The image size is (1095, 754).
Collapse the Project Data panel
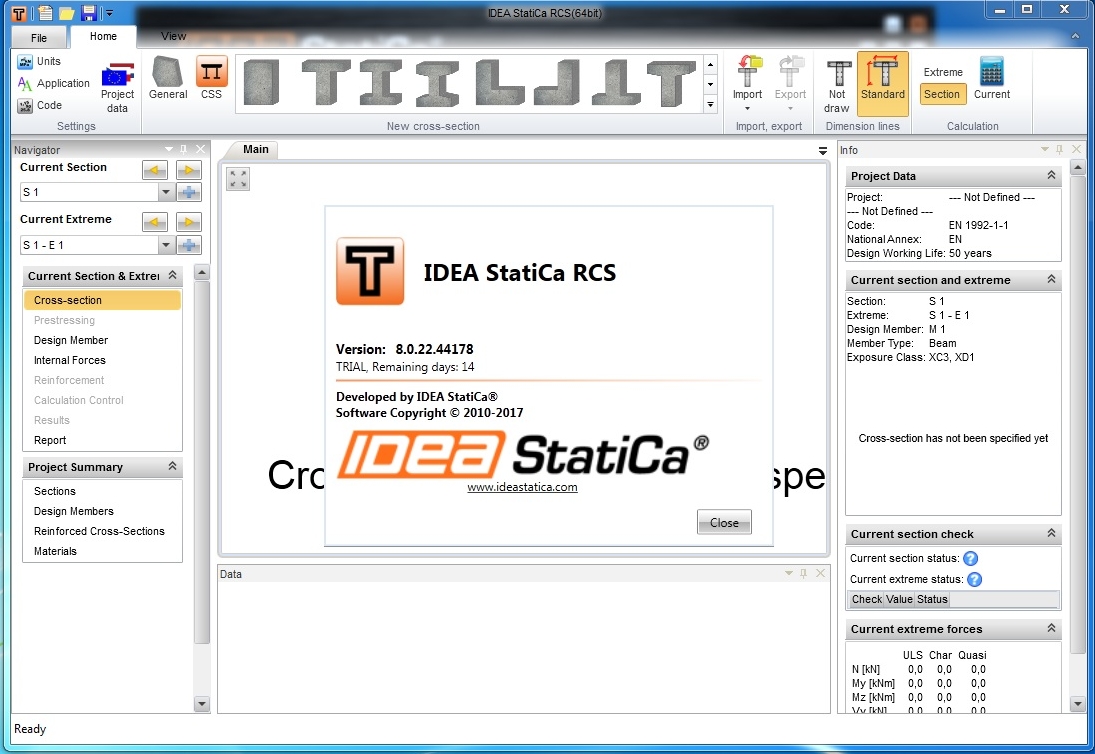[x=1051, y=175]
